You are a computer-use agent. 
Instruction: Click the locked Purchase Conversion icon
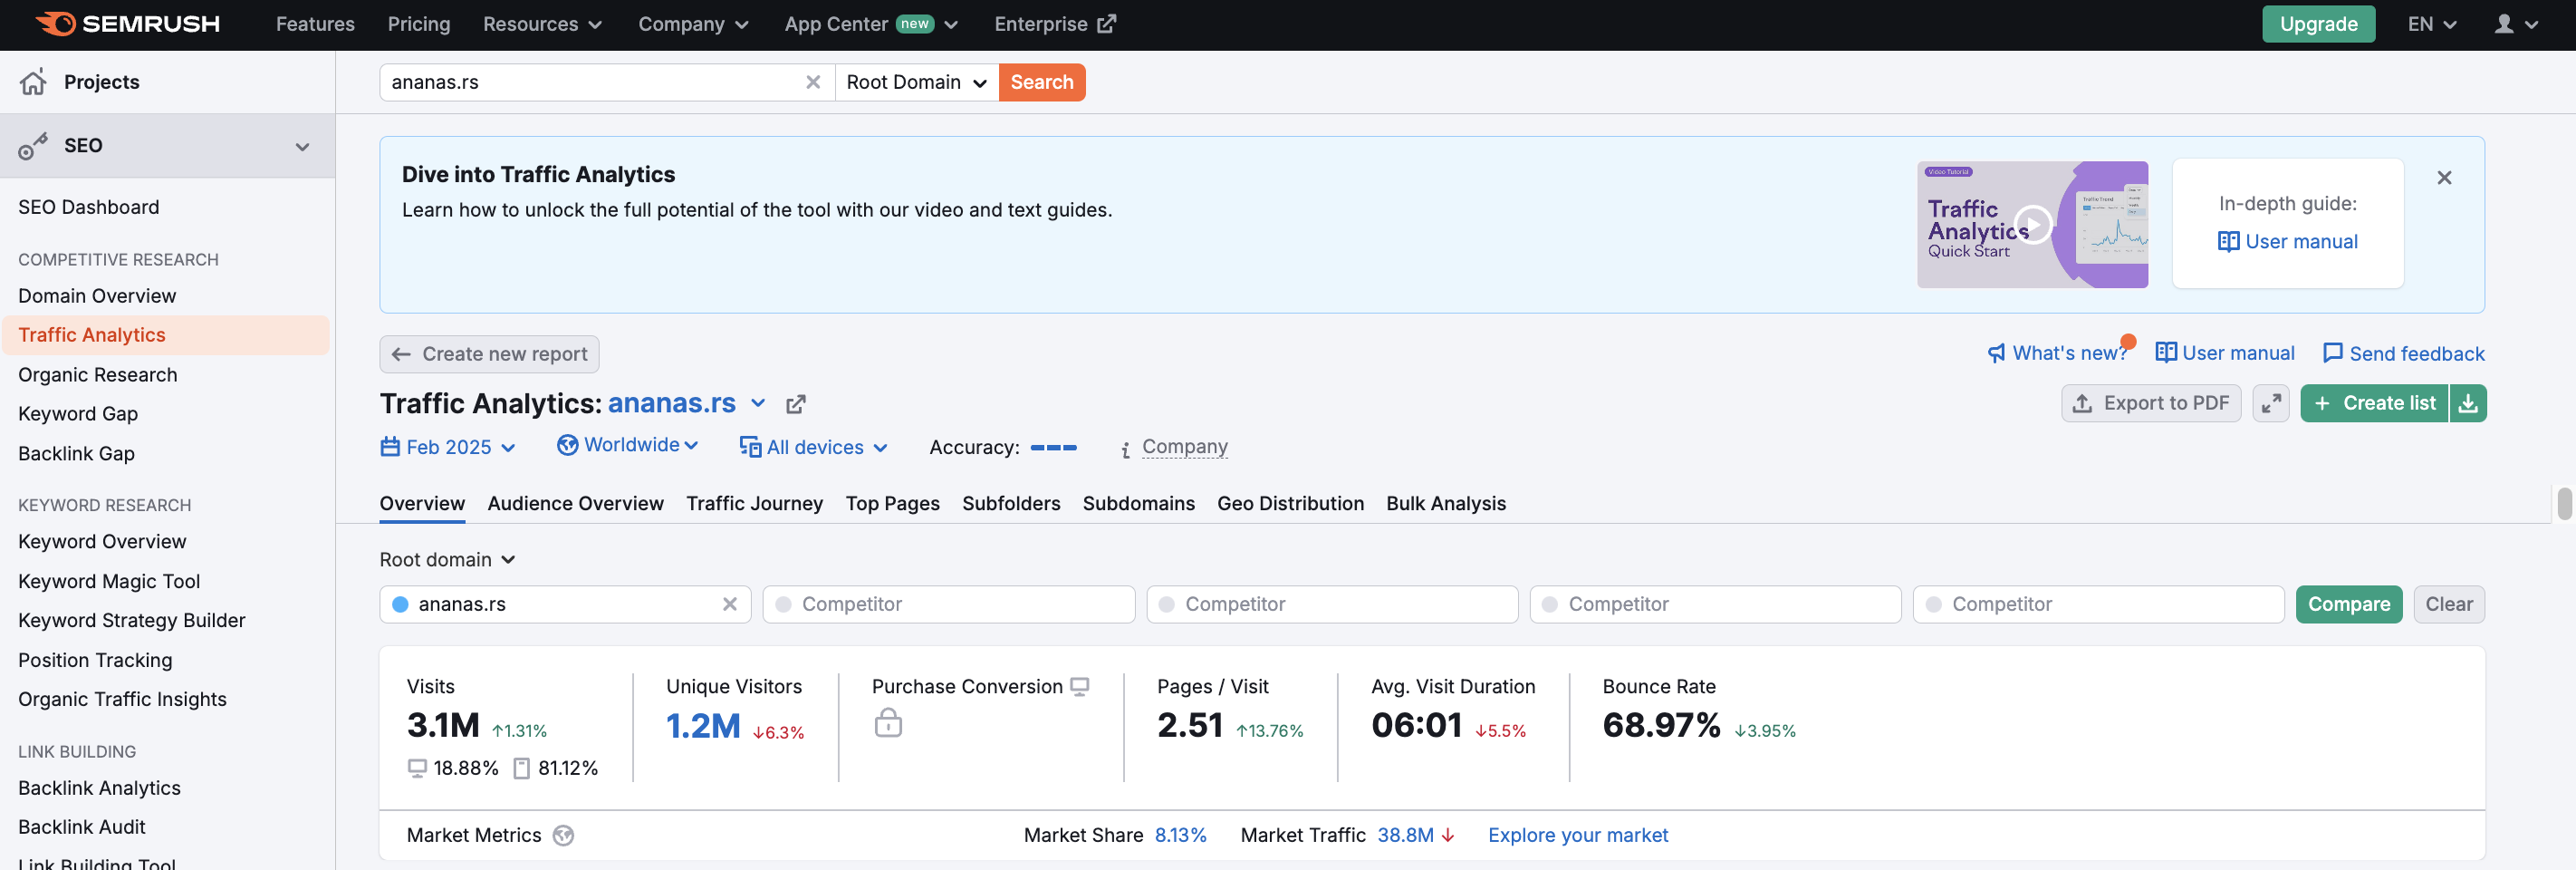pyautogui.click(x=888, y=723)
